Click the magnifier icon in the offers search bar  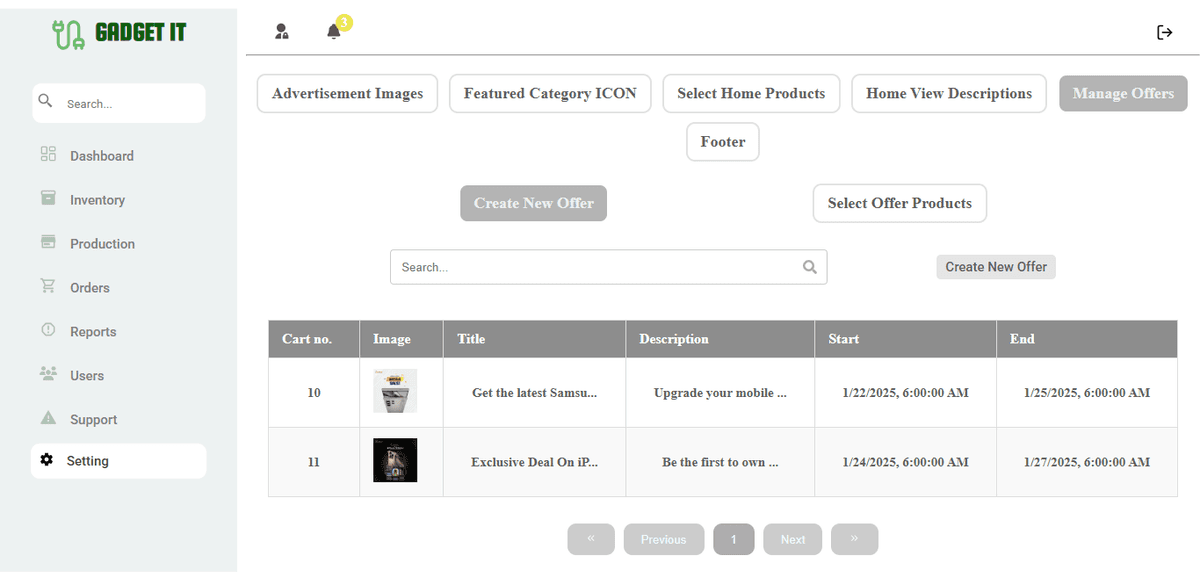(809, 267)
